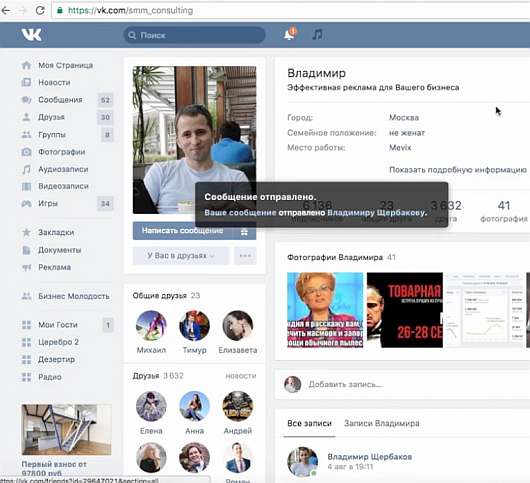The width and height of the screenshot is (530, 483).
Task: Open Видеозаписи in sidebar
Action: (63, 186)
